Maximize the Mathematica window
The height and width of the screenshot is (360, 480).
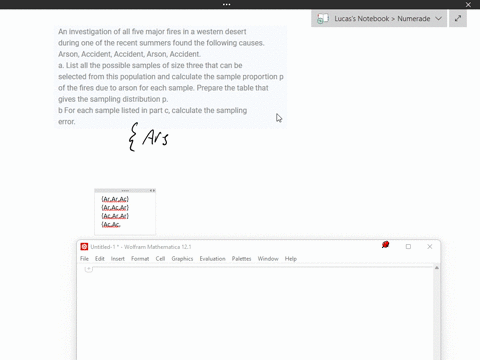(x=408, y=247)
